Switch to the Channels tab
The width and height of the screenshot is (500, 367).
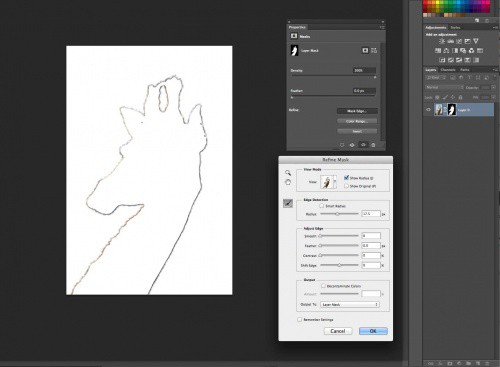coord(448,70)
